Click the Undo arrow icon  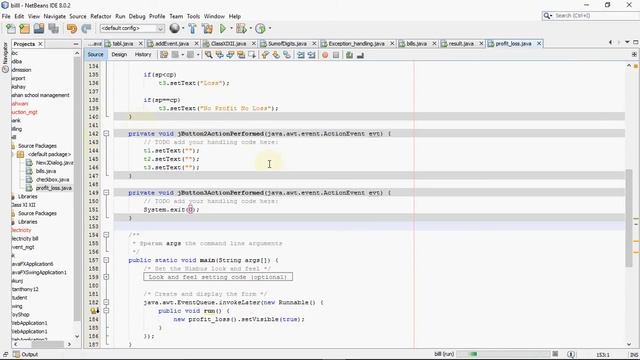click(x=72, y=29)
